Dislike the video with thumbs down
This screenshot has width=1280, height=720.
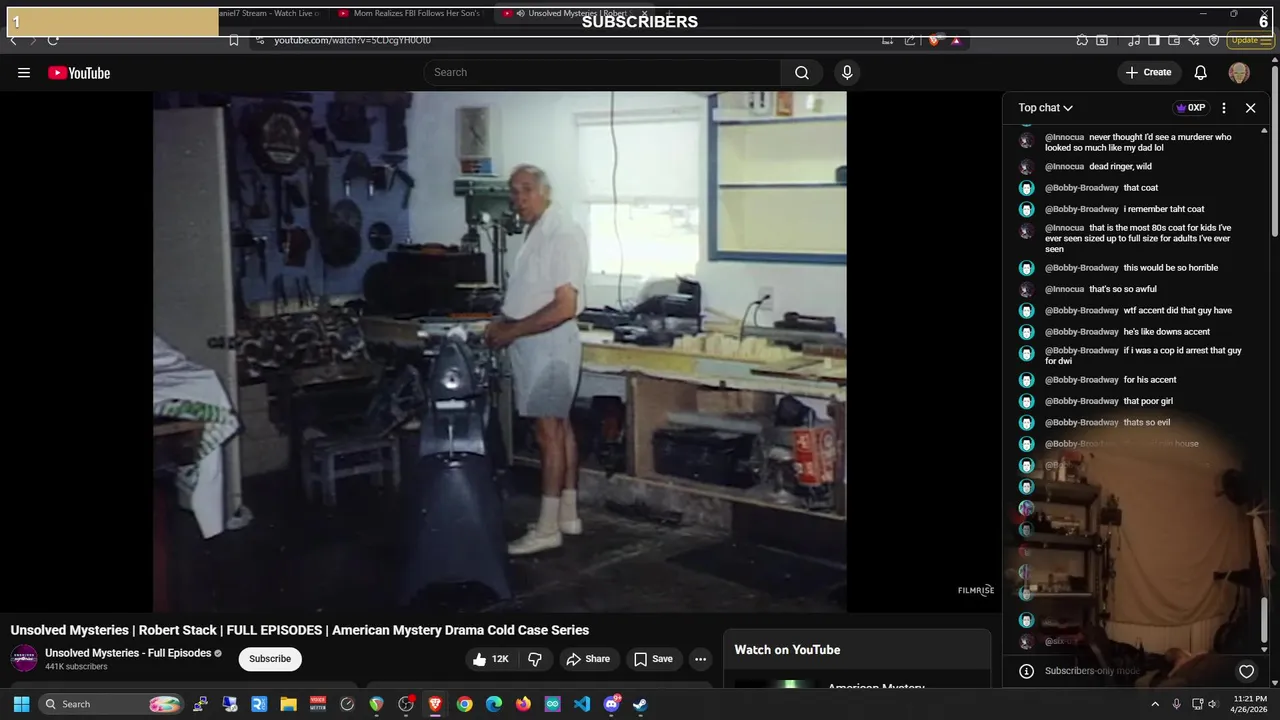click(536, 659)
